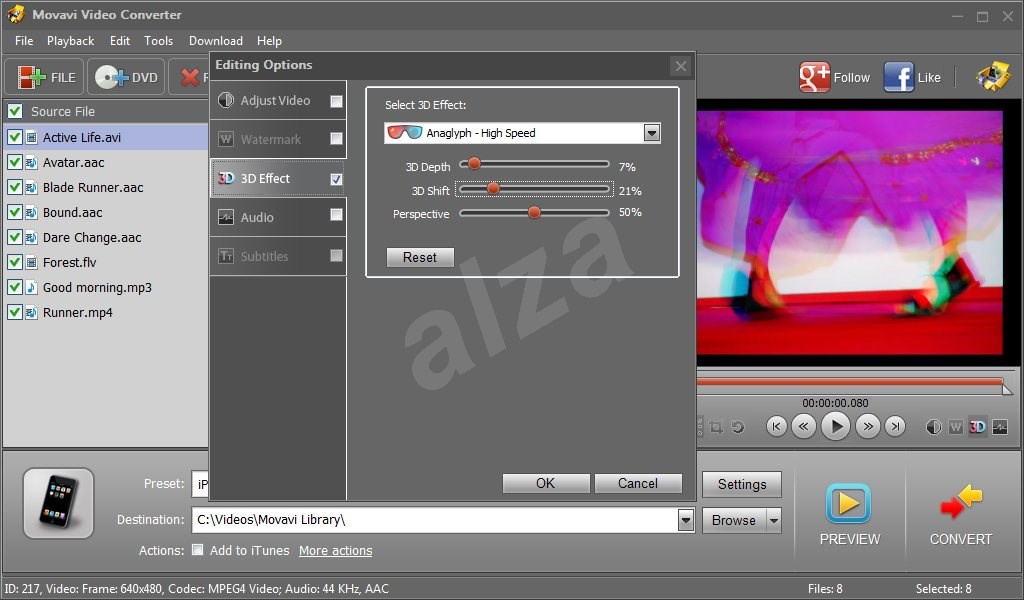Enable the Subtitles checkbox
Image resolution: width=1024 pixels, height=600 pixels.
click(x=336, y=255)
